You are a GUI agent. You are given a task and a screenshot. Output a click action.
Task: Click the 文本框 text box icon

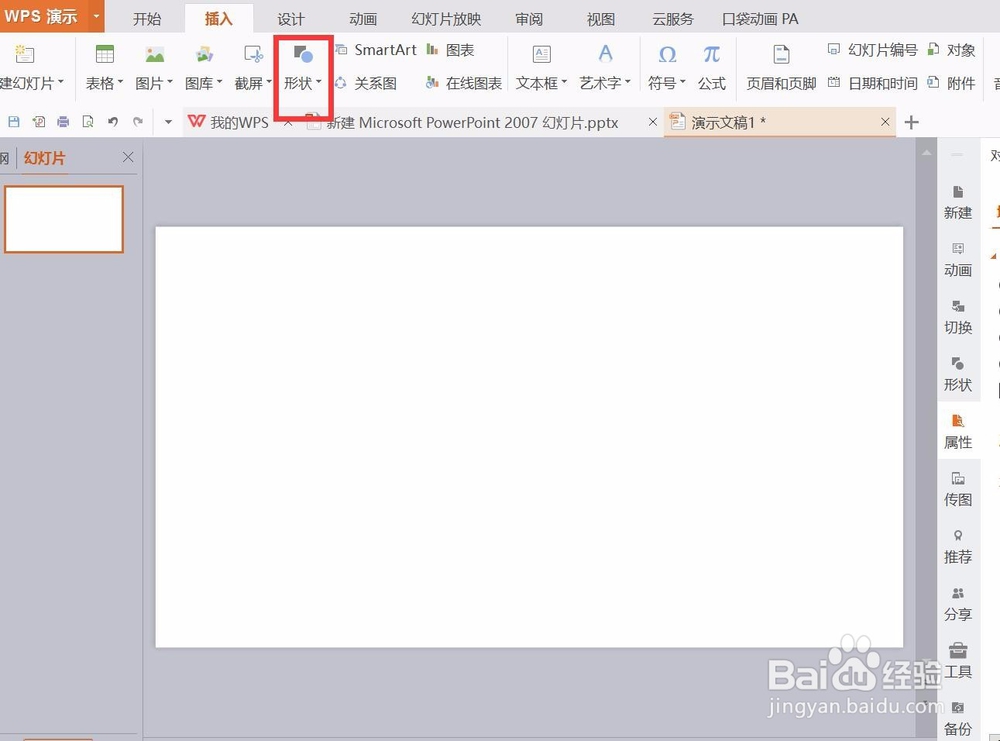click(541, 55)
